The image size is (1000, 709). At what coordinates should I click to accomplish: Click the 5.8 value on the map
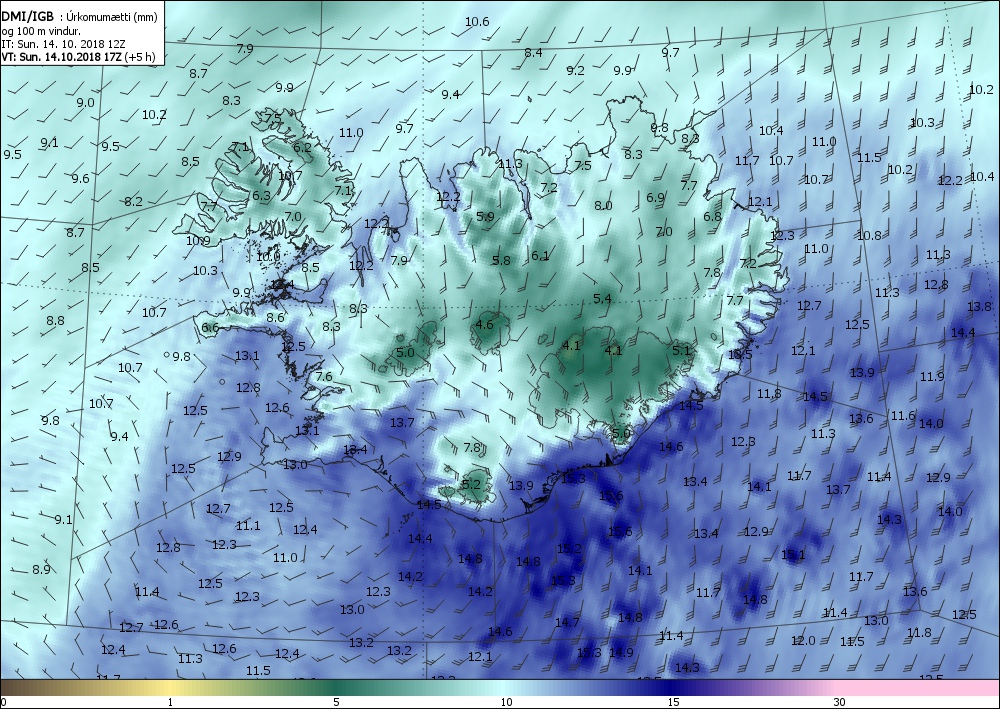pos(501,260)
